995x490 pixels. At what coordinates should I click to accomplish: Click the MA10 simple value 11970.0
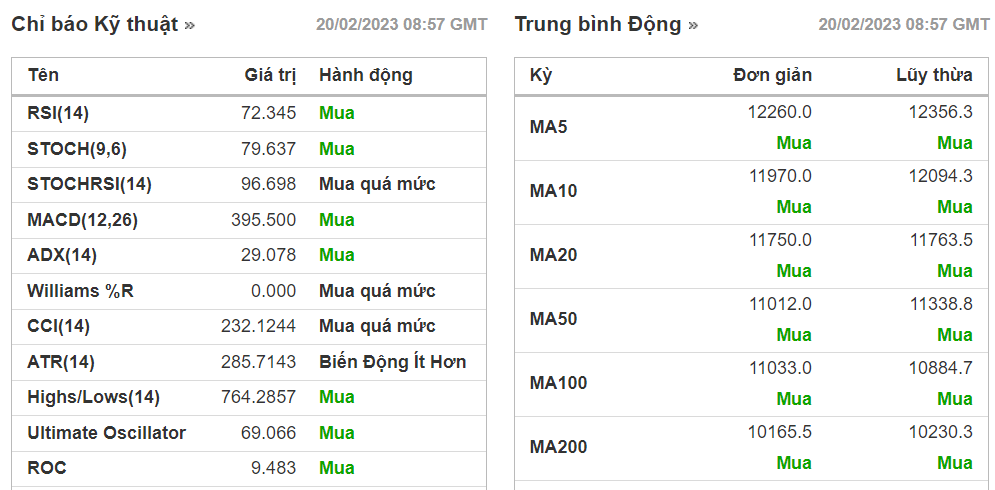tap(780, 176)
